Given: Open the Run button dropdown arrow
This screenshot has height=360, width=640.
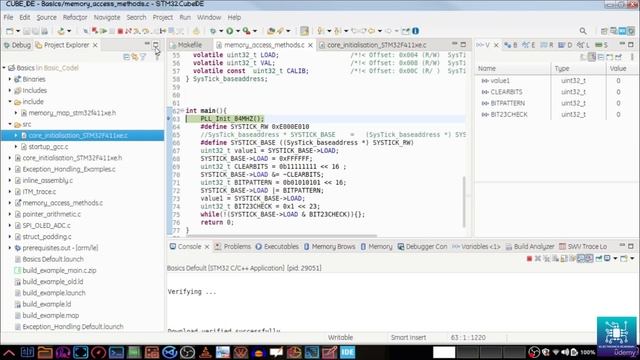Looking at the screenshot, I should (238, 31).
